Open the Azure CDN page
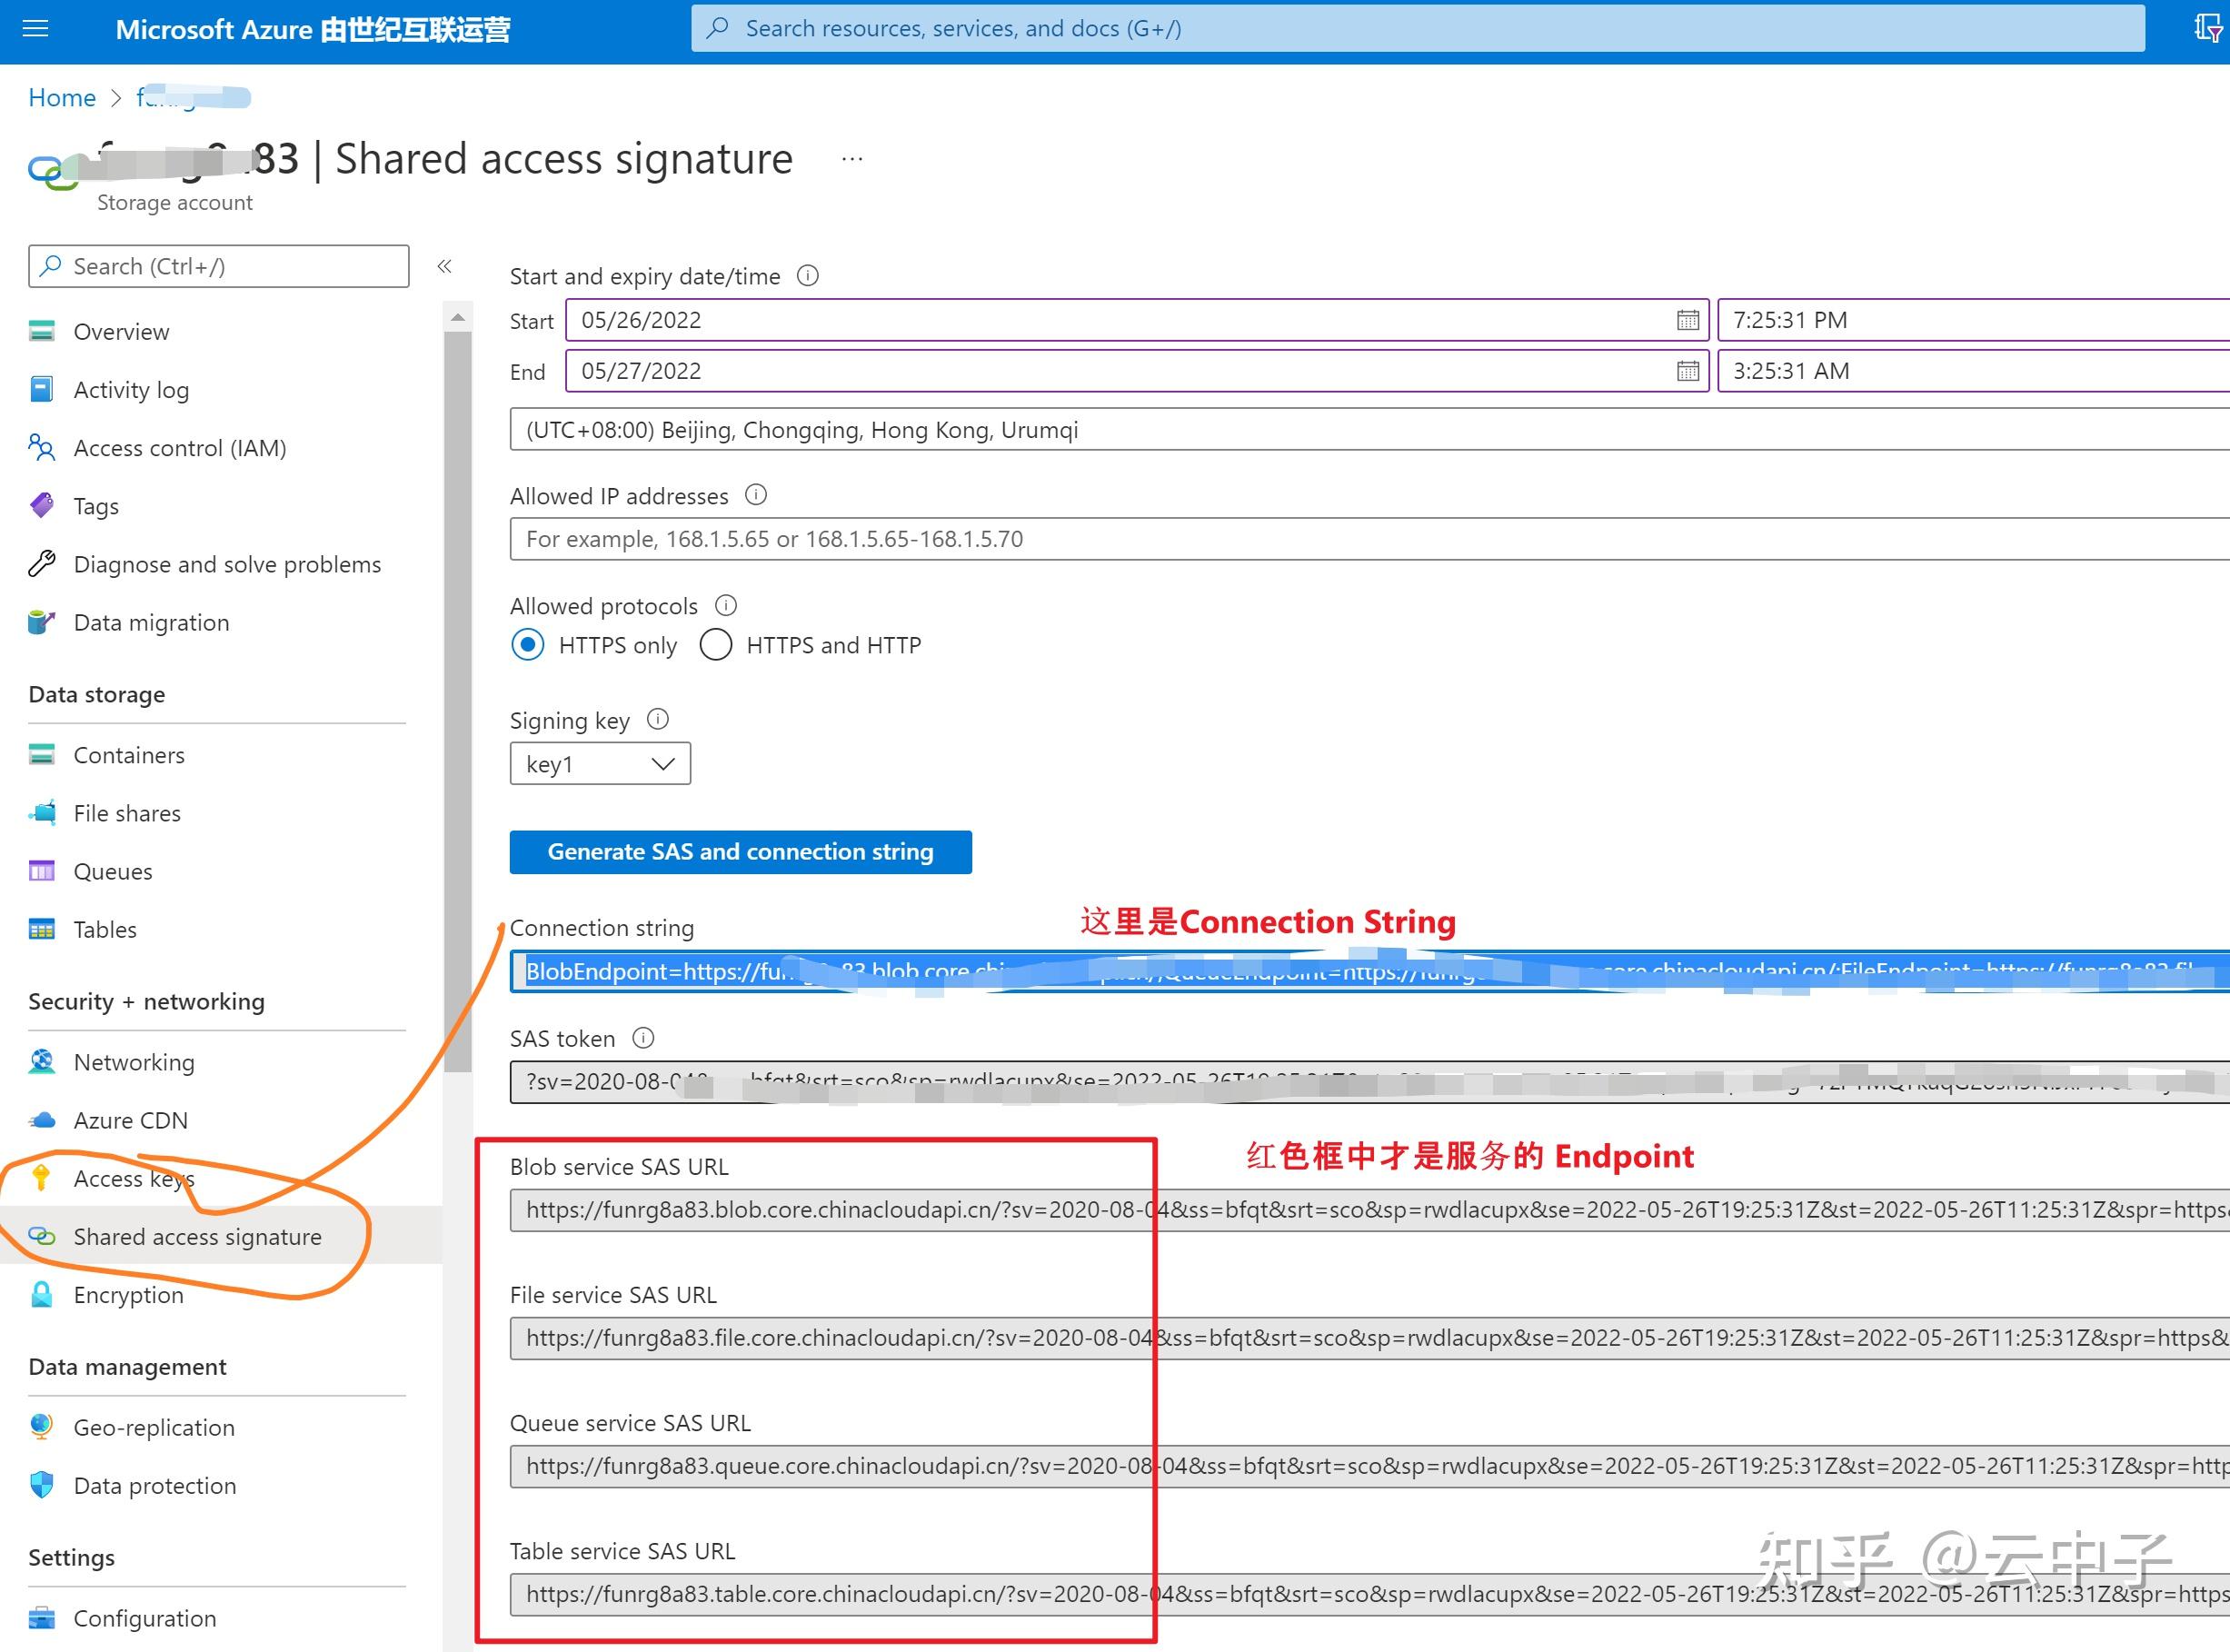The height and width of the screenshot is (1652, 2230). [x=130, y=1120]
